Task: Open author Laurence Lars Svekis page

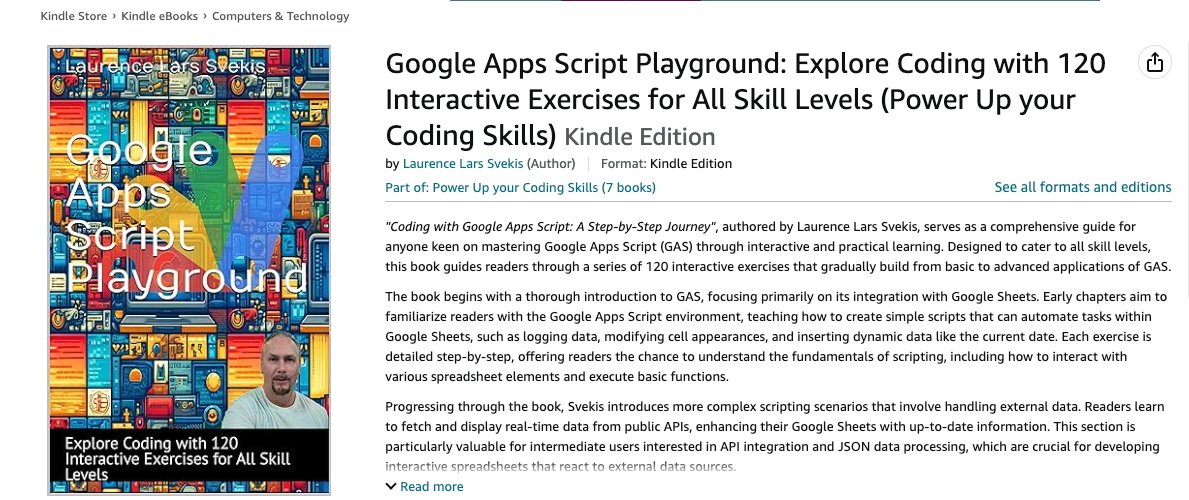Action: click(463, 163)
